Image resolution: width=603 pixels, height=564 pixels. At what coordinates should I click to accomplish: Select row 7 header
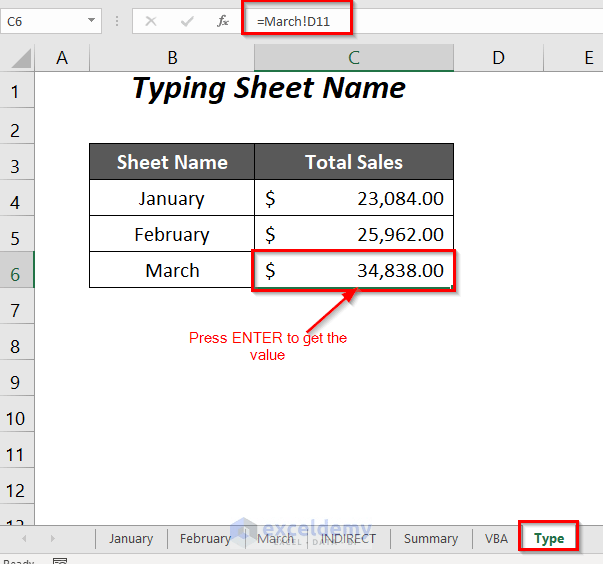click(15, 306)
